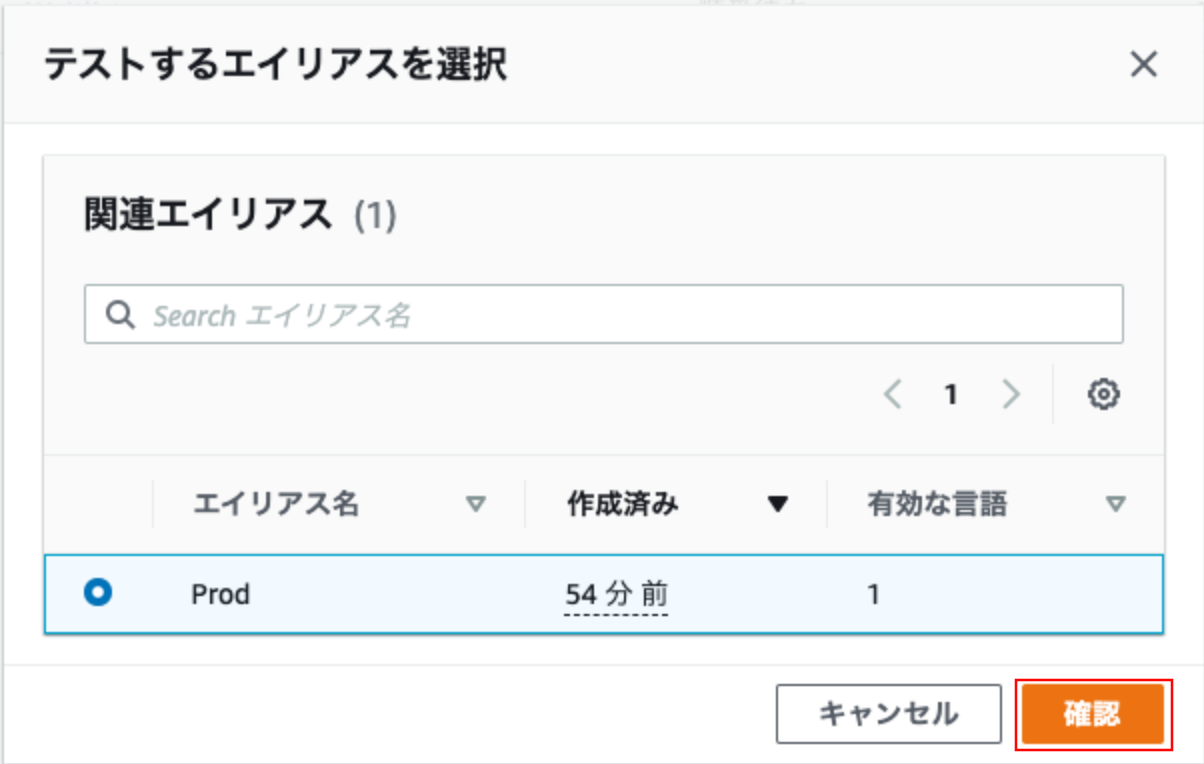Select the Prod alias radio button
Image resolution: width=1204 pixels, height=764 pixels.
click(x=98, y=593)
